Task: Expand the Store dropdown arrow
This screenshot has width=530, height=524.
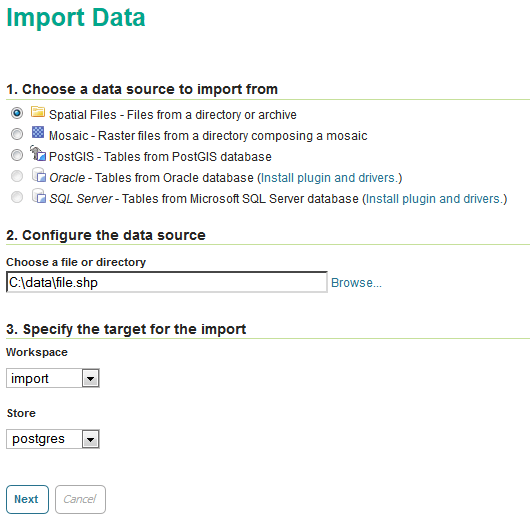Action: [x=91, y=439]
